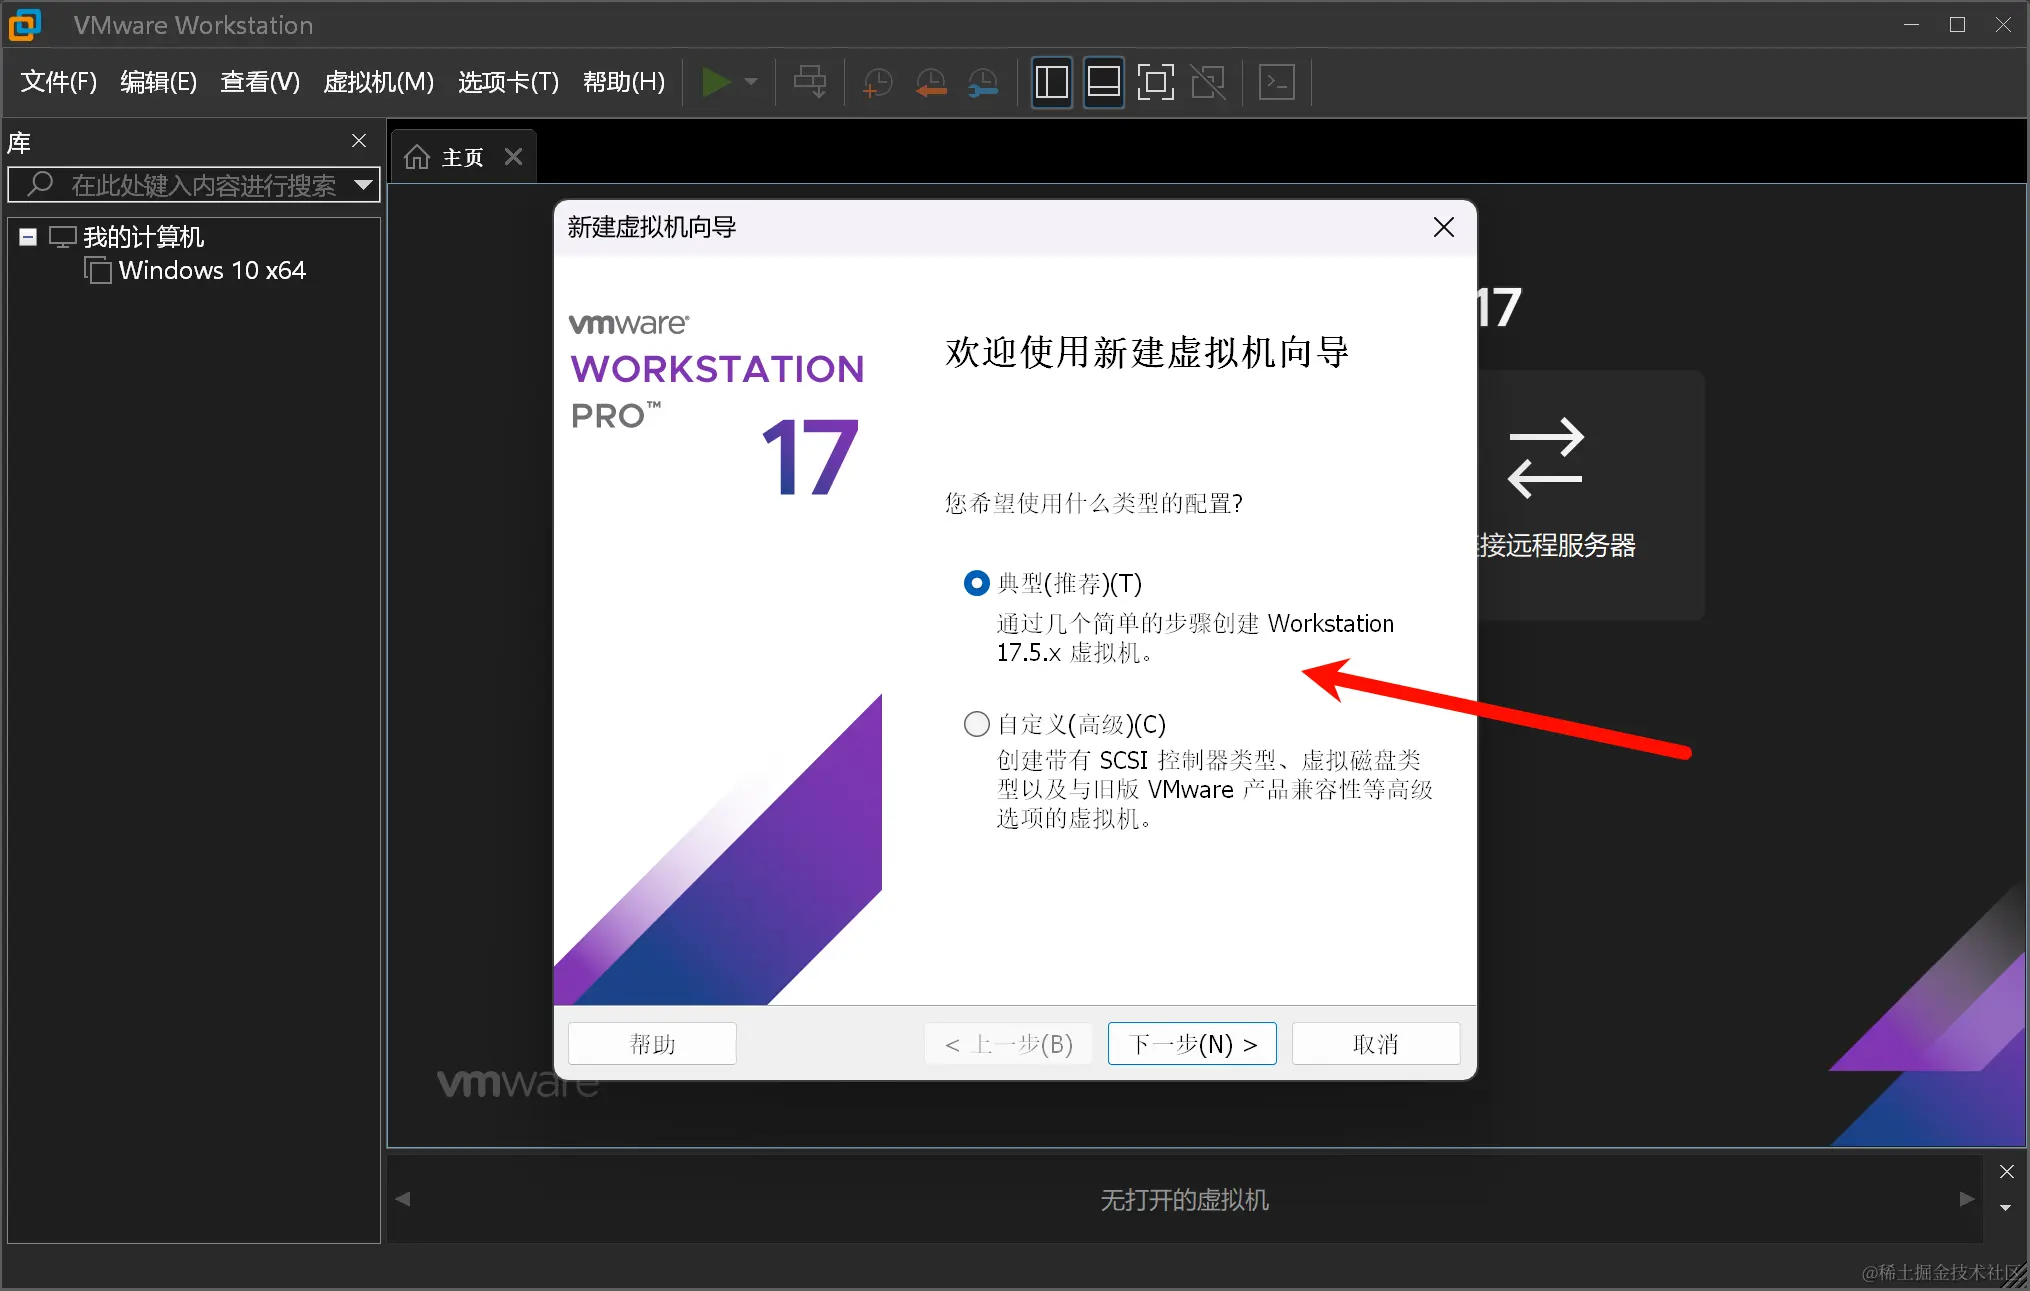The width and height of the screenshot is (2030, 1291).
Task: Select the 自定义(高级) radio option
Action: [x=976, y=724]
